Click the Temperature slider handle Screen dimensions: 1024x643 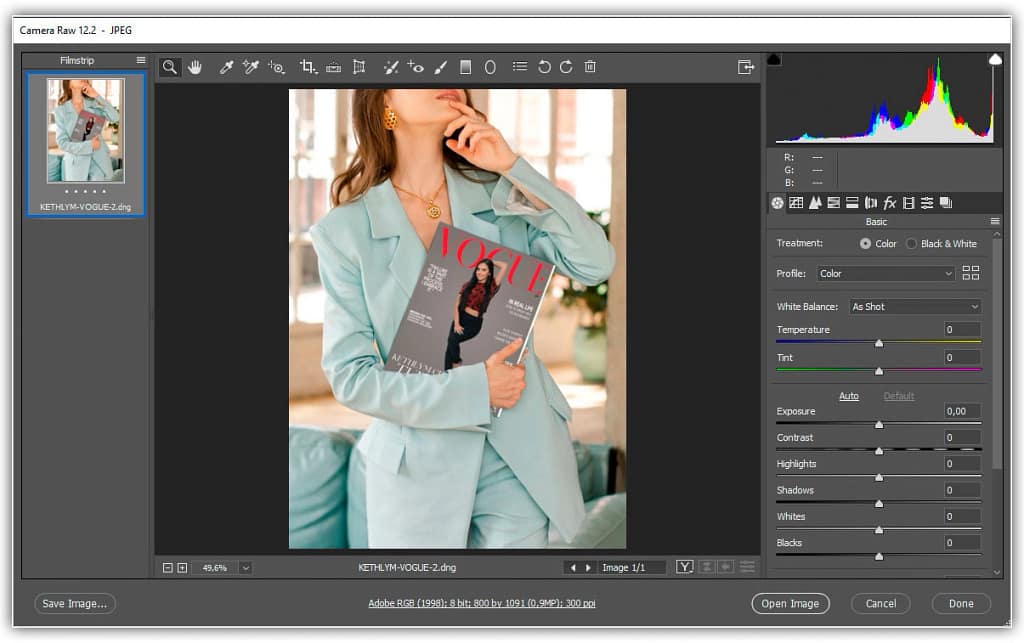click(879, 343)
